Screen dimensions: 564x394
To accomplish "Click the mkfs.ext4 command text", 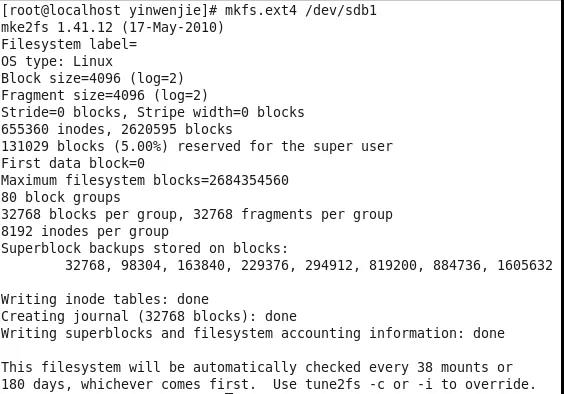I will pyautogui.click(x=261, y=10).
